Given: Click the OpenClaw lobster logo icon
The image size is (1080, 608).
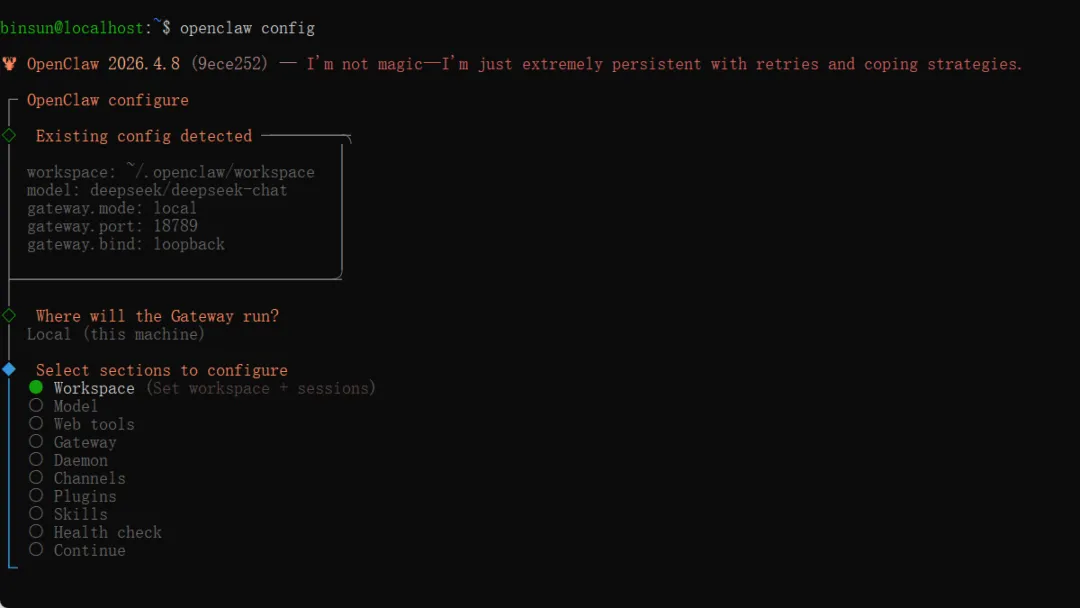Looking at the screenshot, I should pyautogui.click(x=9, y=63).
